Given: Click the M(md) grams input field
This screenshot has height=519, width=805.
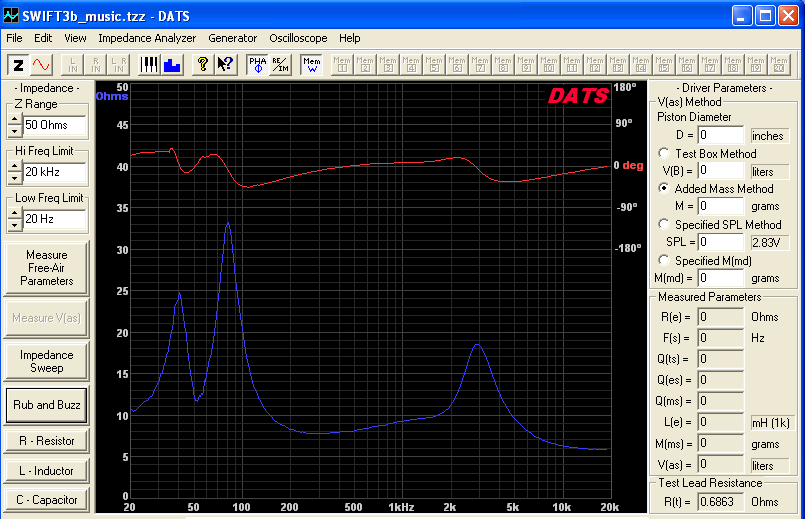Looking at the screenshot, I should 721,278.
